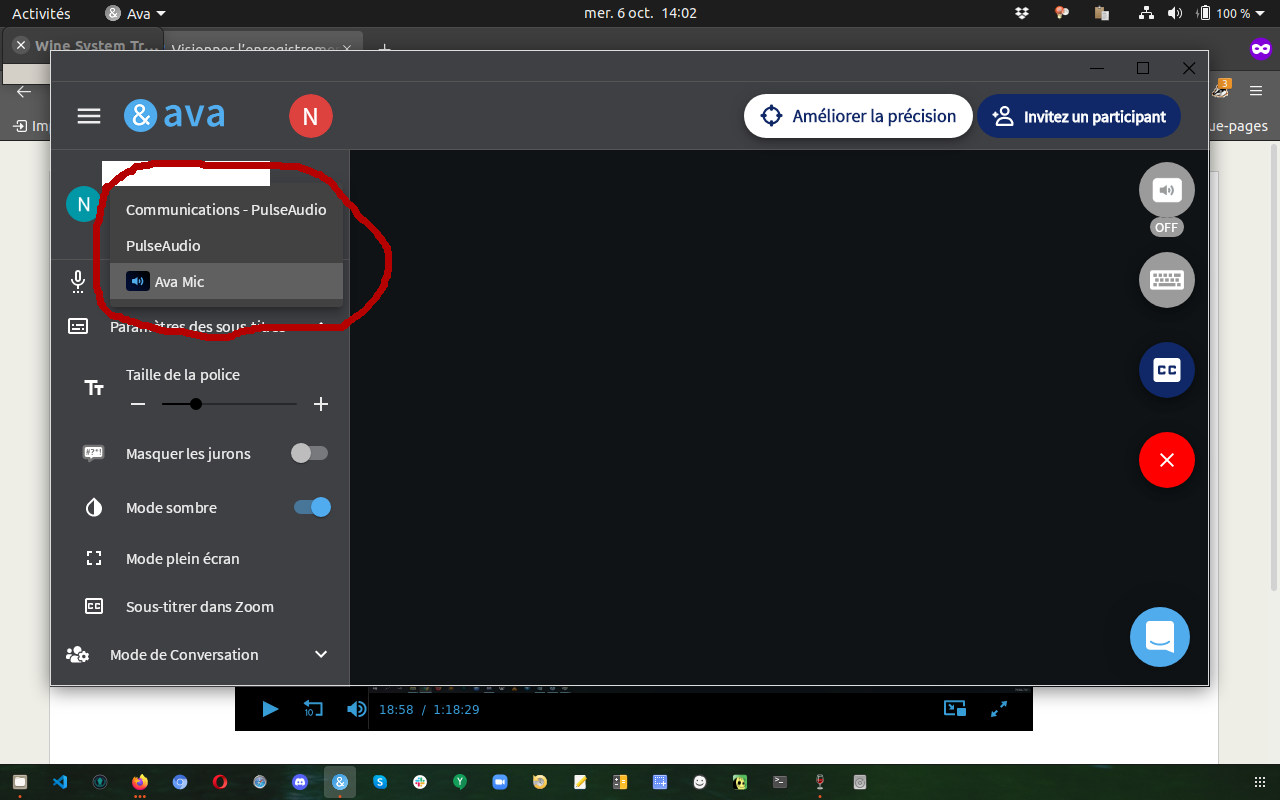Select the PulseAudio microphone option
This screenshot has height=800, width=1280.
pyautogui.click(x=226, y=246)
